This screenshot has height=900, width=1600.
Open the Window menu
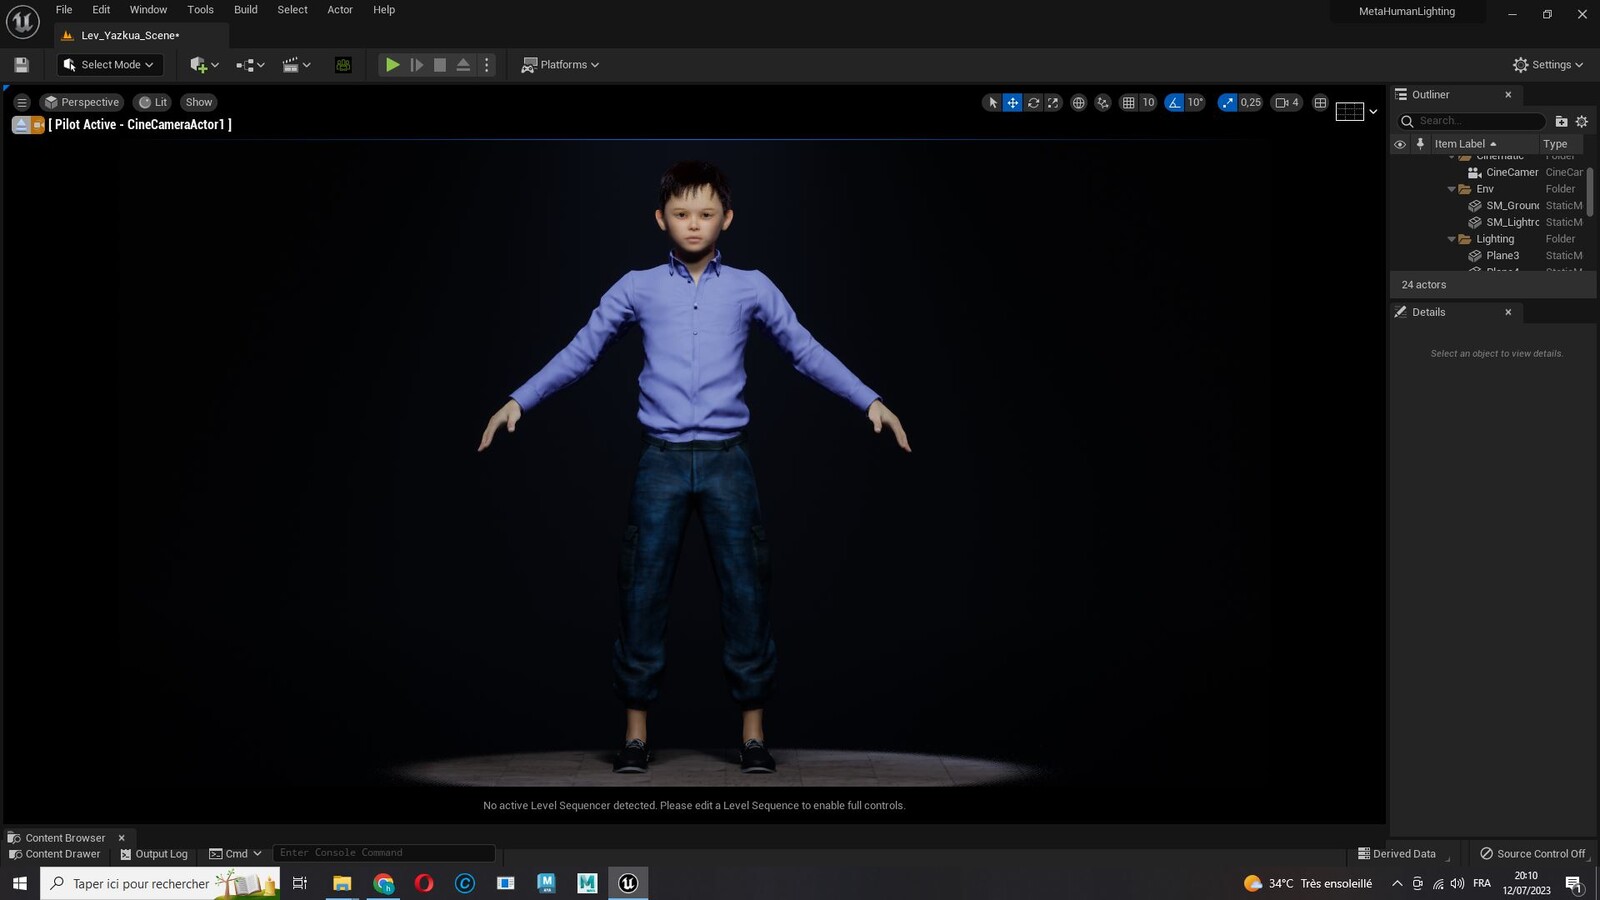pos(148,10)
